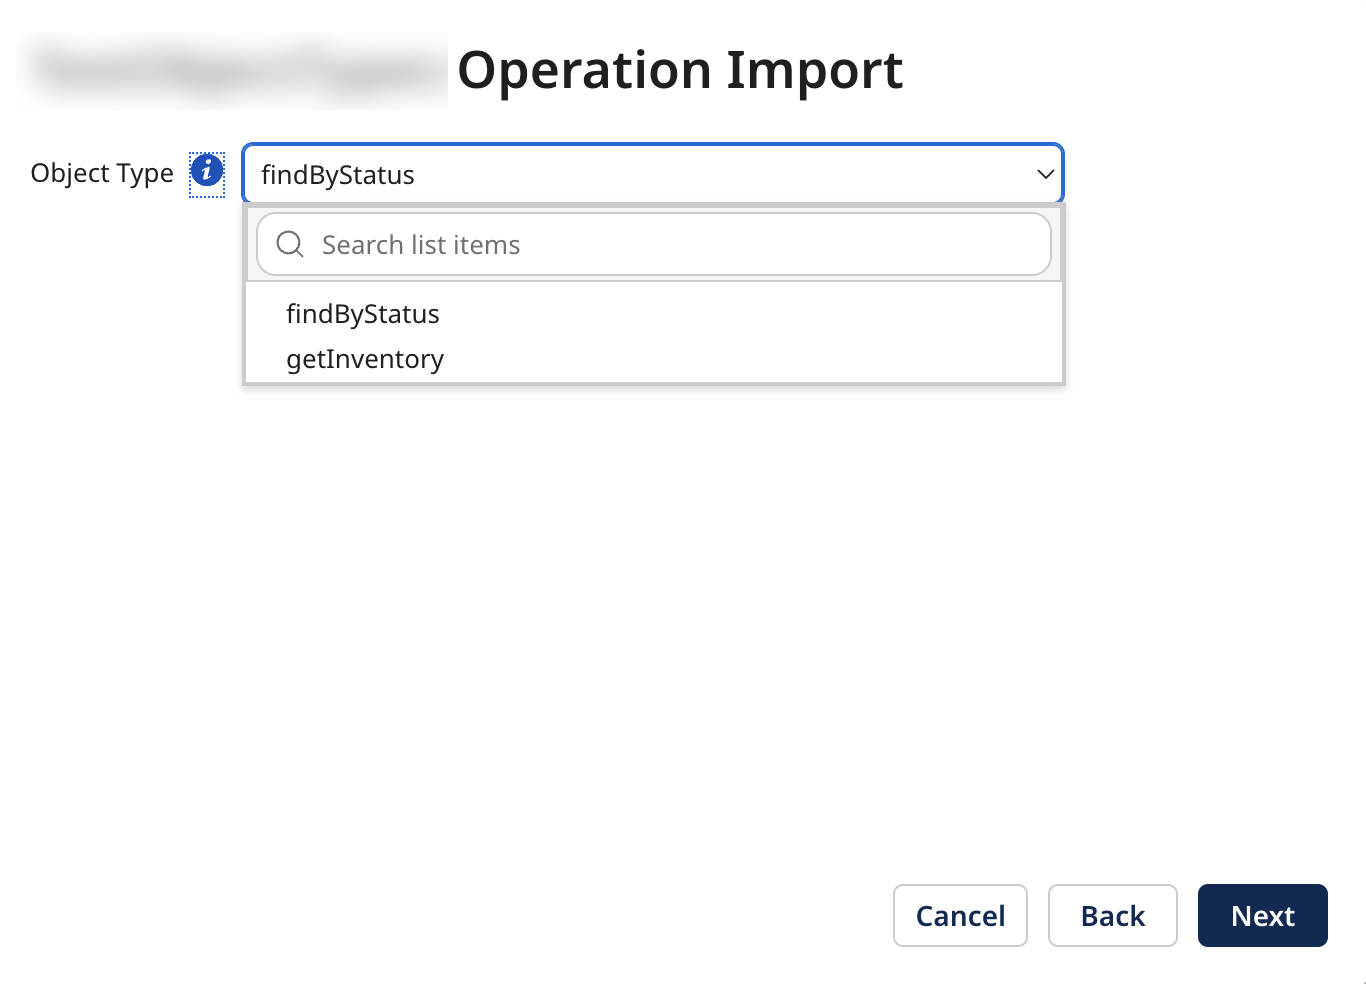Viewport: 1366px width, 984px height.
Task: Click the info symbol next to Object Type label
Action: pos(207,171)
